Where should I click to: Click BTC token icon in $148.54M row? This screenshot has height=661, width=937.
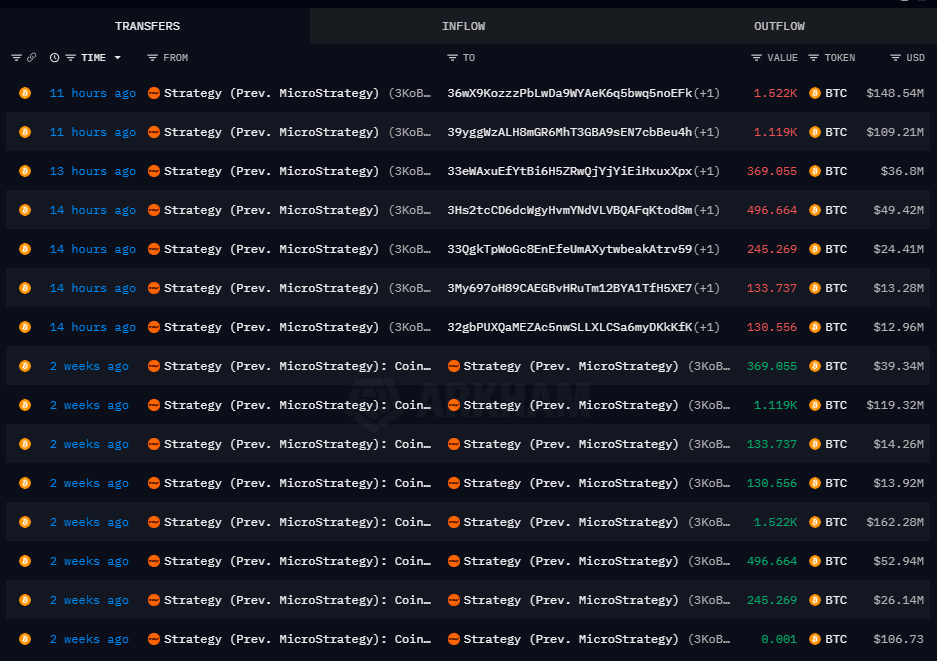(x=814, y=93)
